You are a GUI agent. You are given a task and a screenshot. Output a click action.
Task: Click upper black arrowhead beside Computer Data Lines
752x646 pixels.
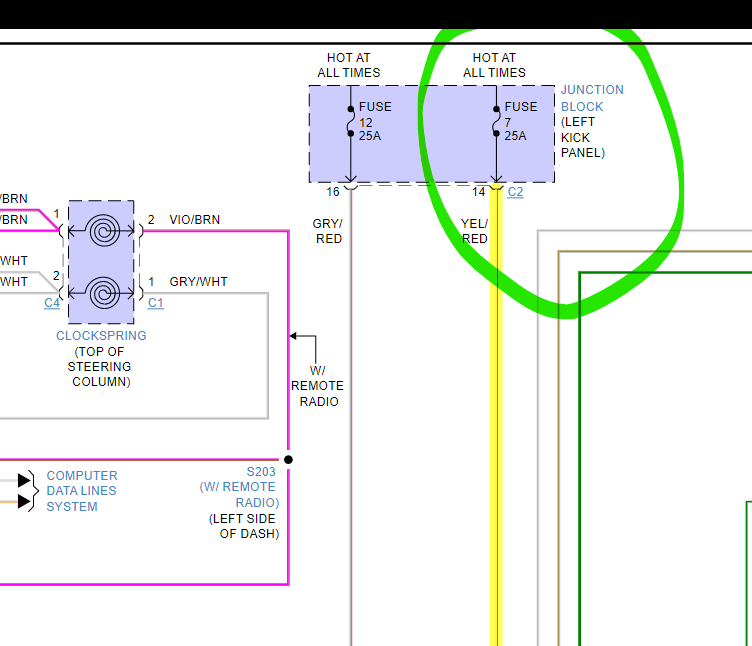[25, 480]
